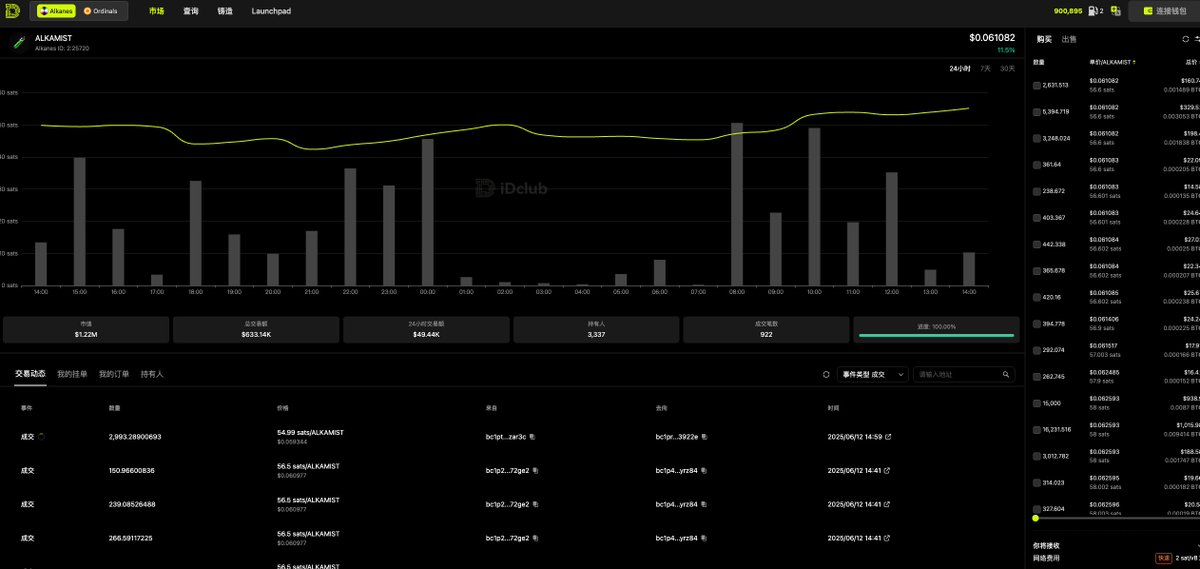
Task: Click the pending spinner beside the first 成交
Action: (41, 437)
